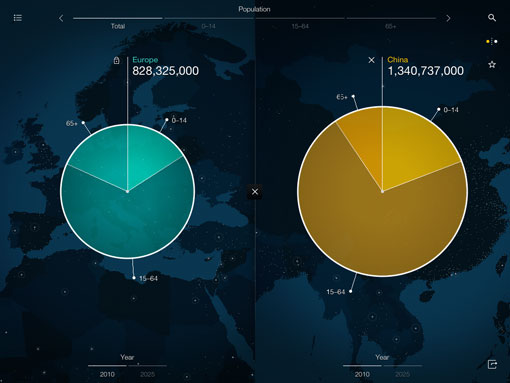Select China's 0–14 pie label
The height and width of the screenshot is (383, 510).
coord(451,110)
